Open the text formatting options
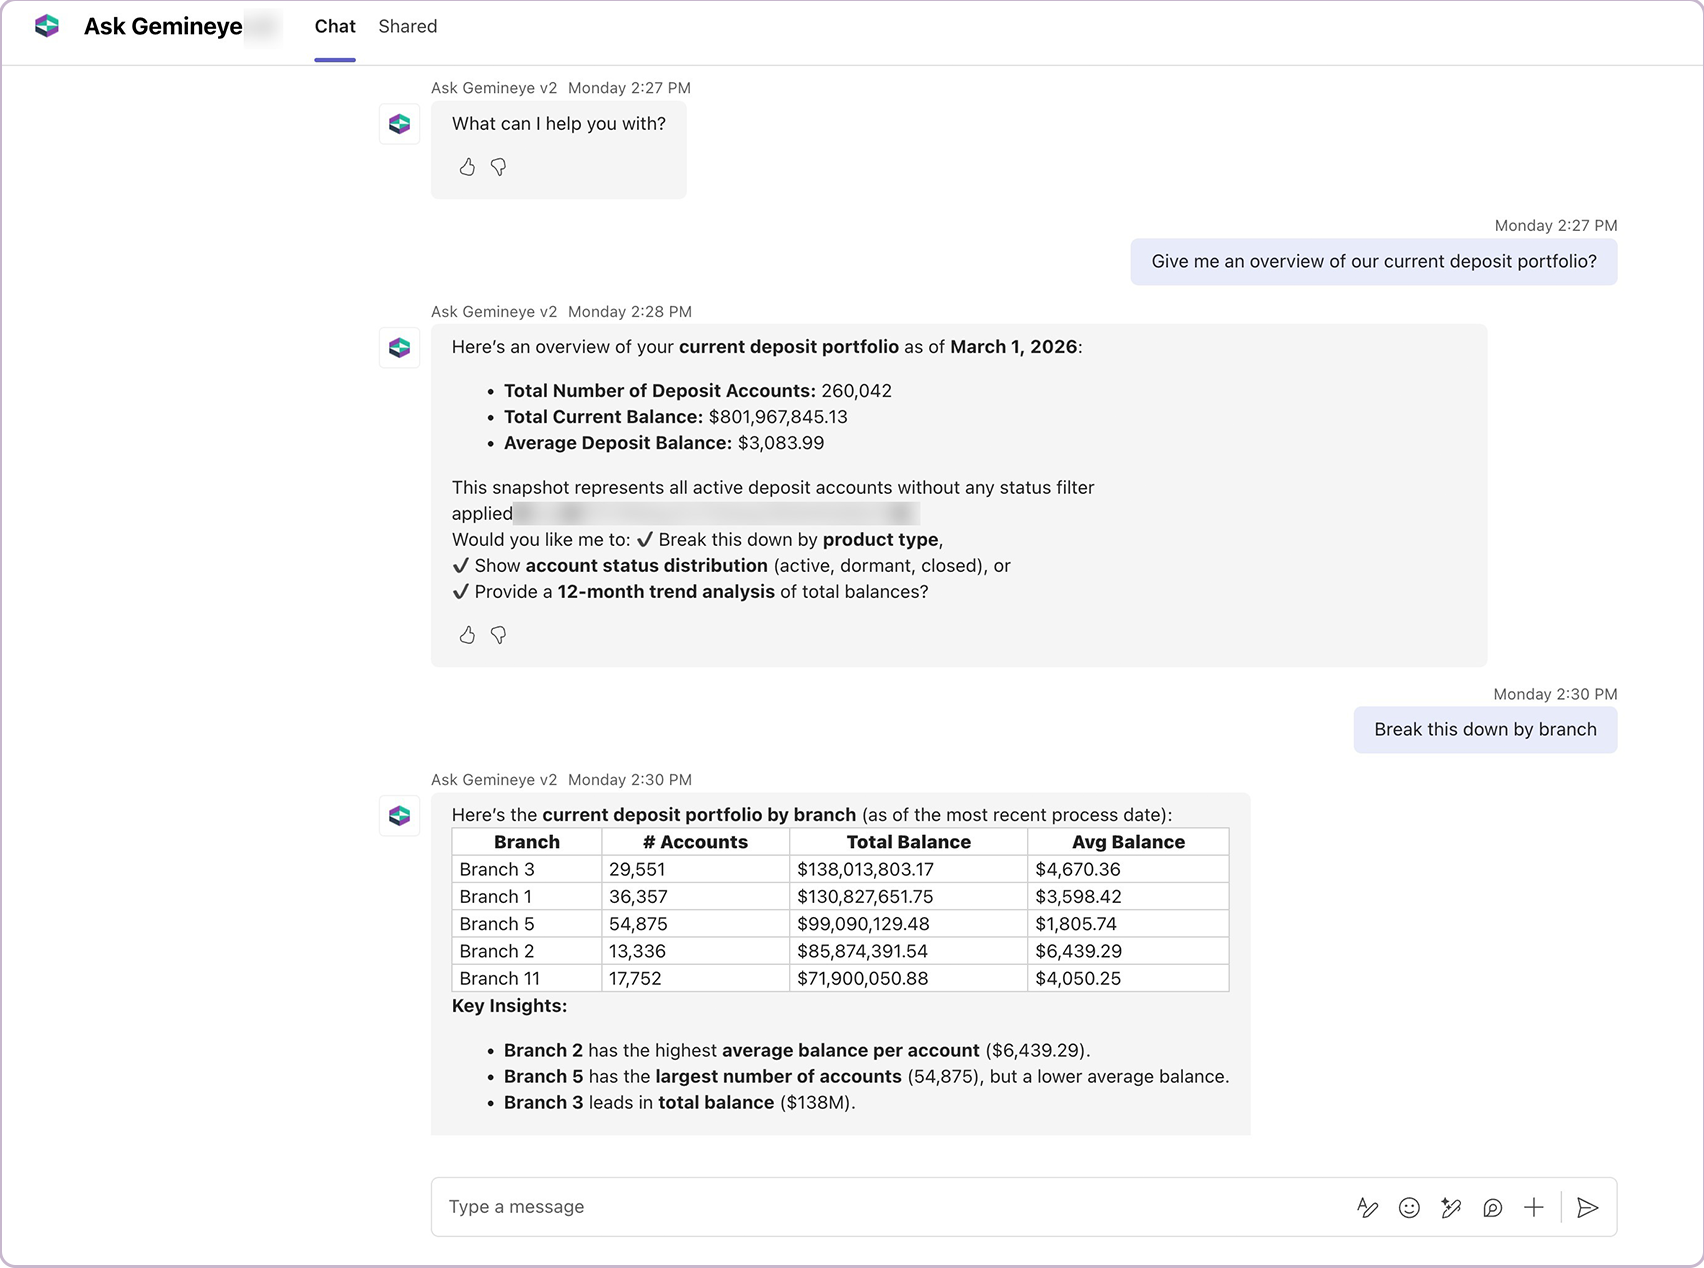Viewport: 1704px width, 1268px height. (1367, 1208)
